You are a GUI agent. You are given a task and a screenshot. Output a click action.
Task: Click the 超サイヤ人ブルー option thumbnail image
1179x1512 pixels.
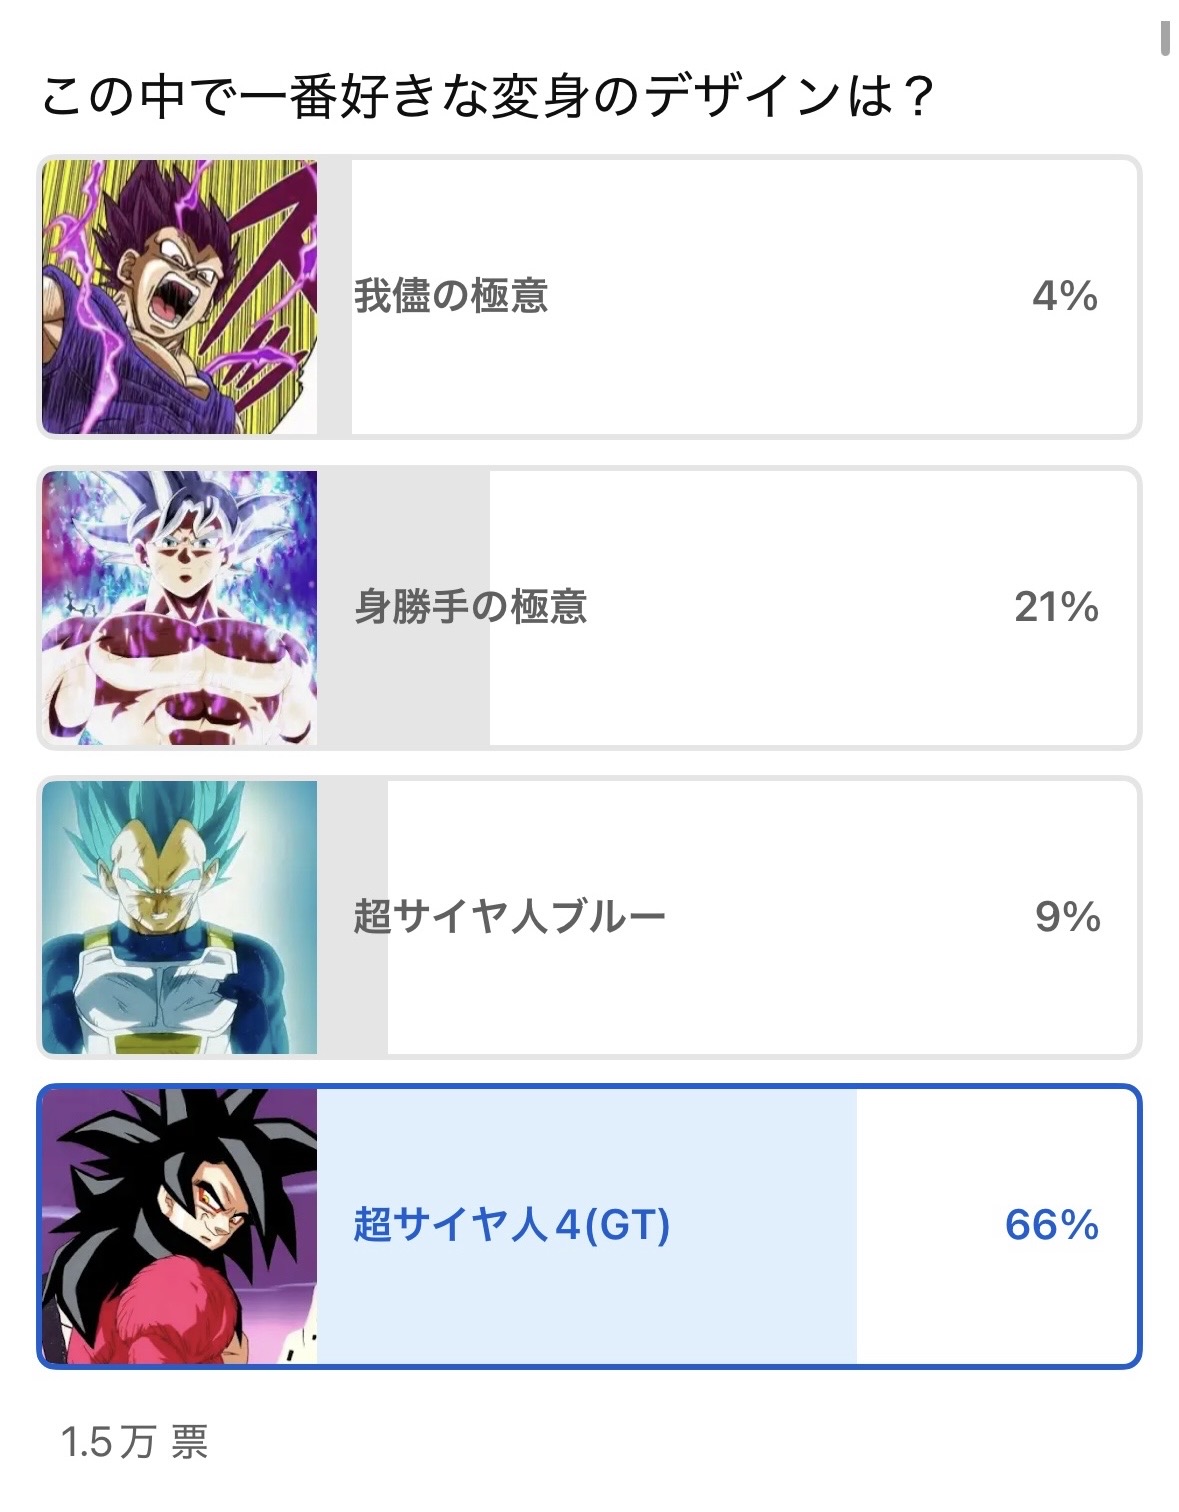click(x=180, y=917)
